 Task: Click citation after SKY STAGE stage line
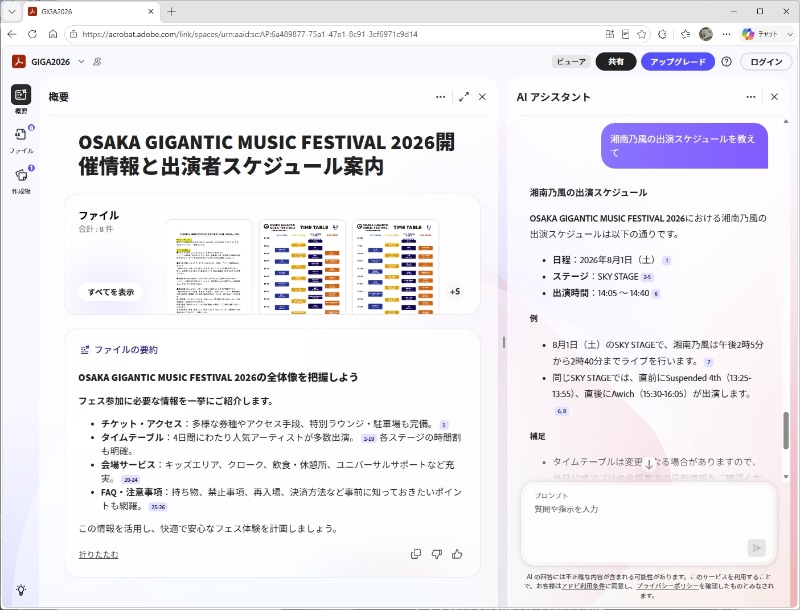point(647,277)
